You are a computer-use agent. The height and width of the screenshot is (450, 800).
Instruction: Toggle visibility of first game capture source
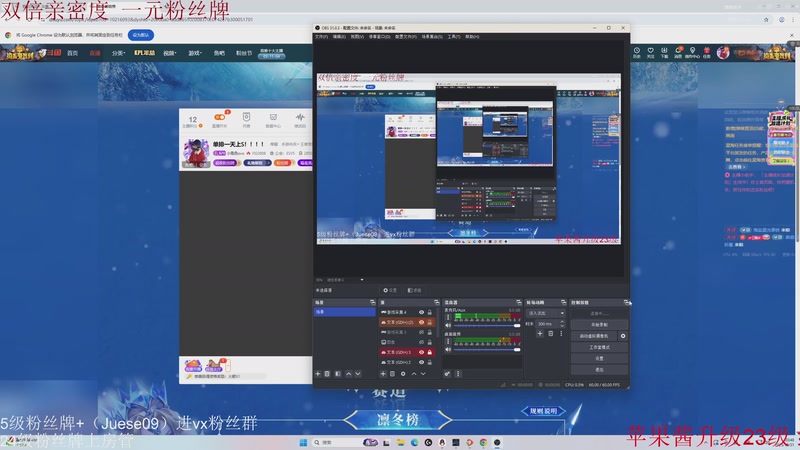[421, 312]
